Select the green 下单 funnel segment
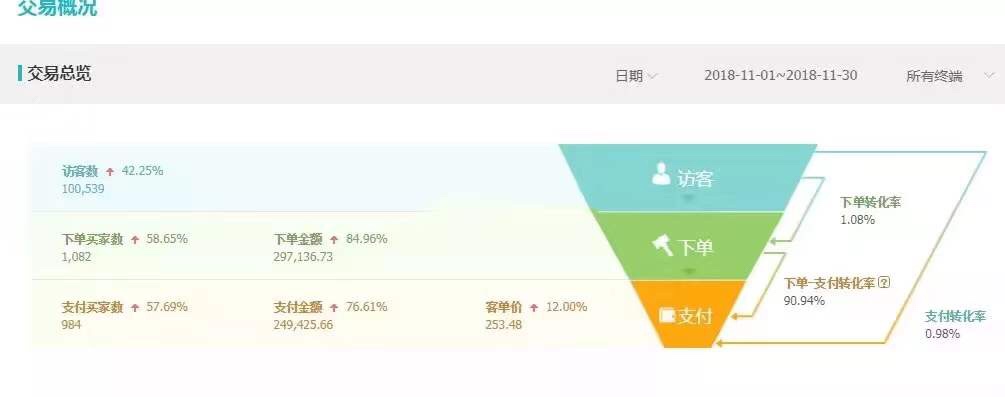The height and width of the screenshot is (397, 1005). [688, 246]
